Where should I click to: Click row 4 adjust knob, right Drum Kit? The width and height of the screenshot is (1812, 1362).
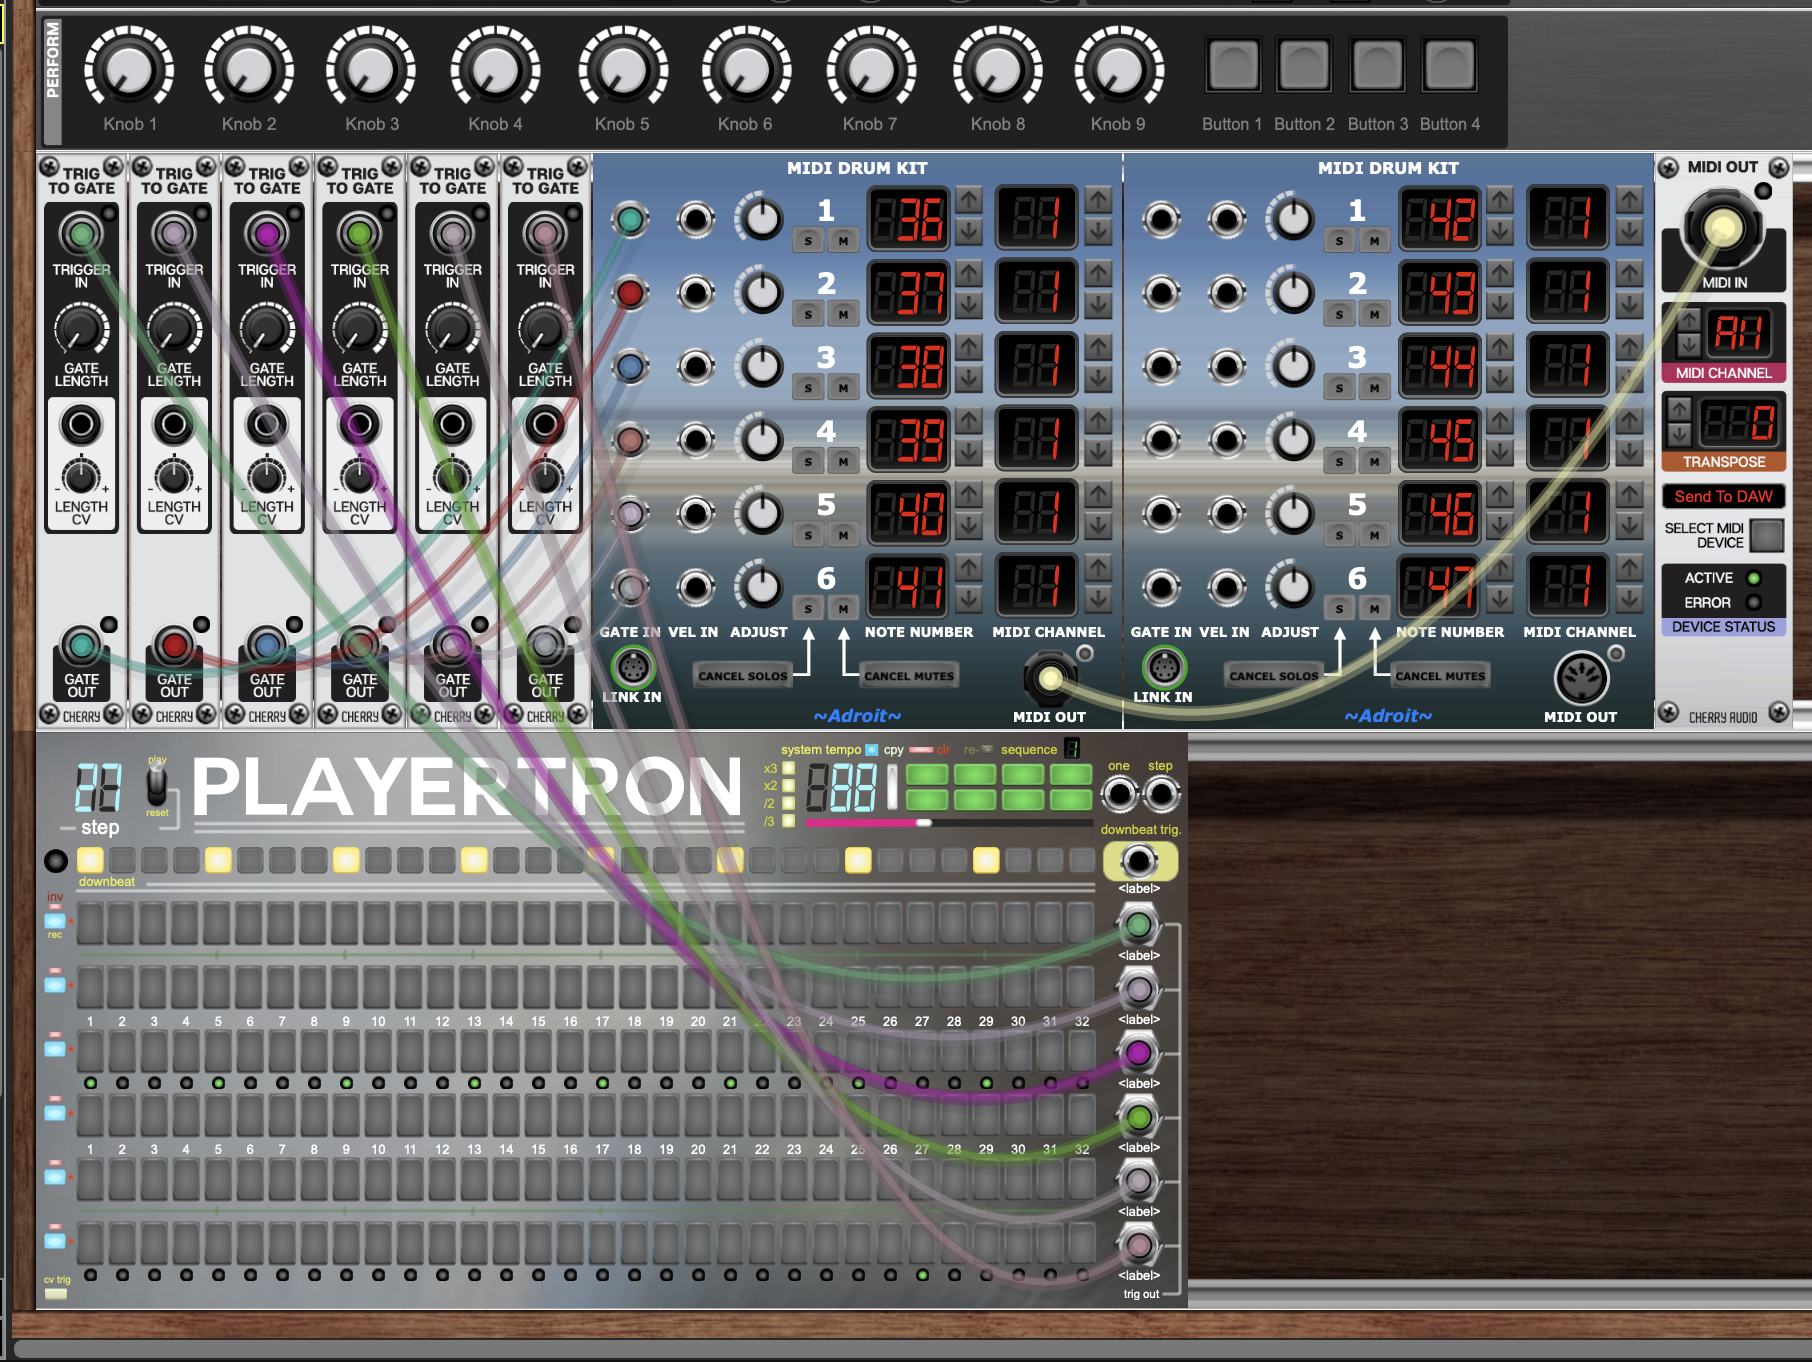point(1292,440)
